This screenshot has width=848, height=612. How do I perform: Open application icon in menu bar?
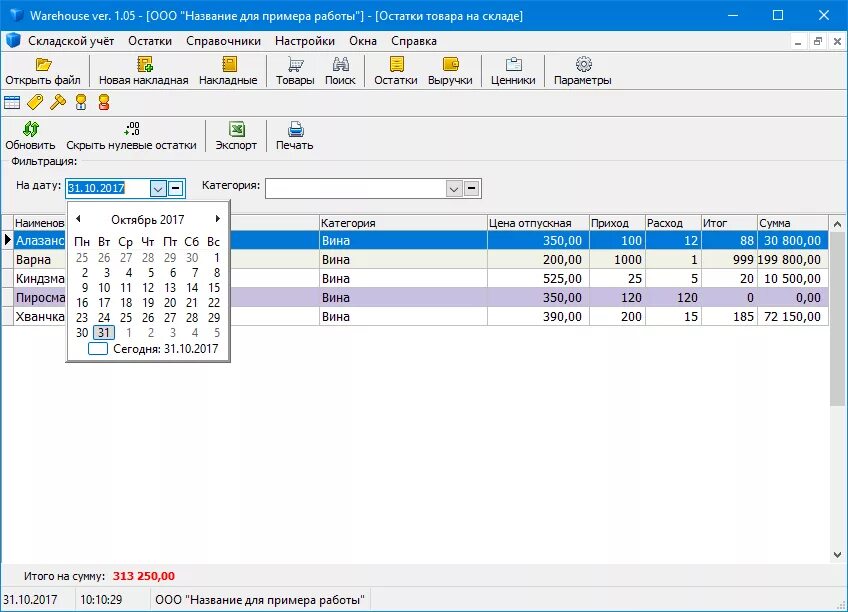pyautogui.click(x=13, y=41)
